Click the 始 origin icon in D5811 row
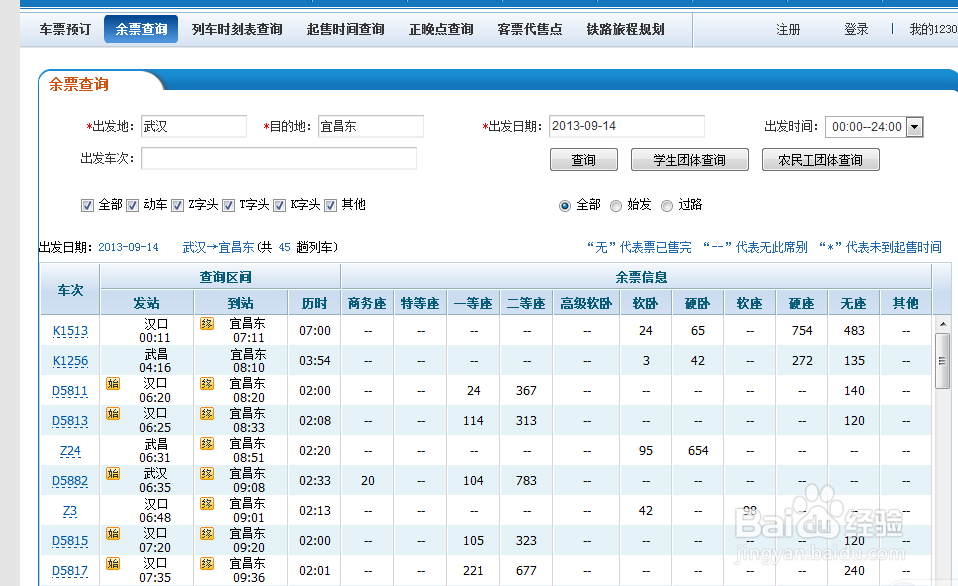 [x=113, y=384]
